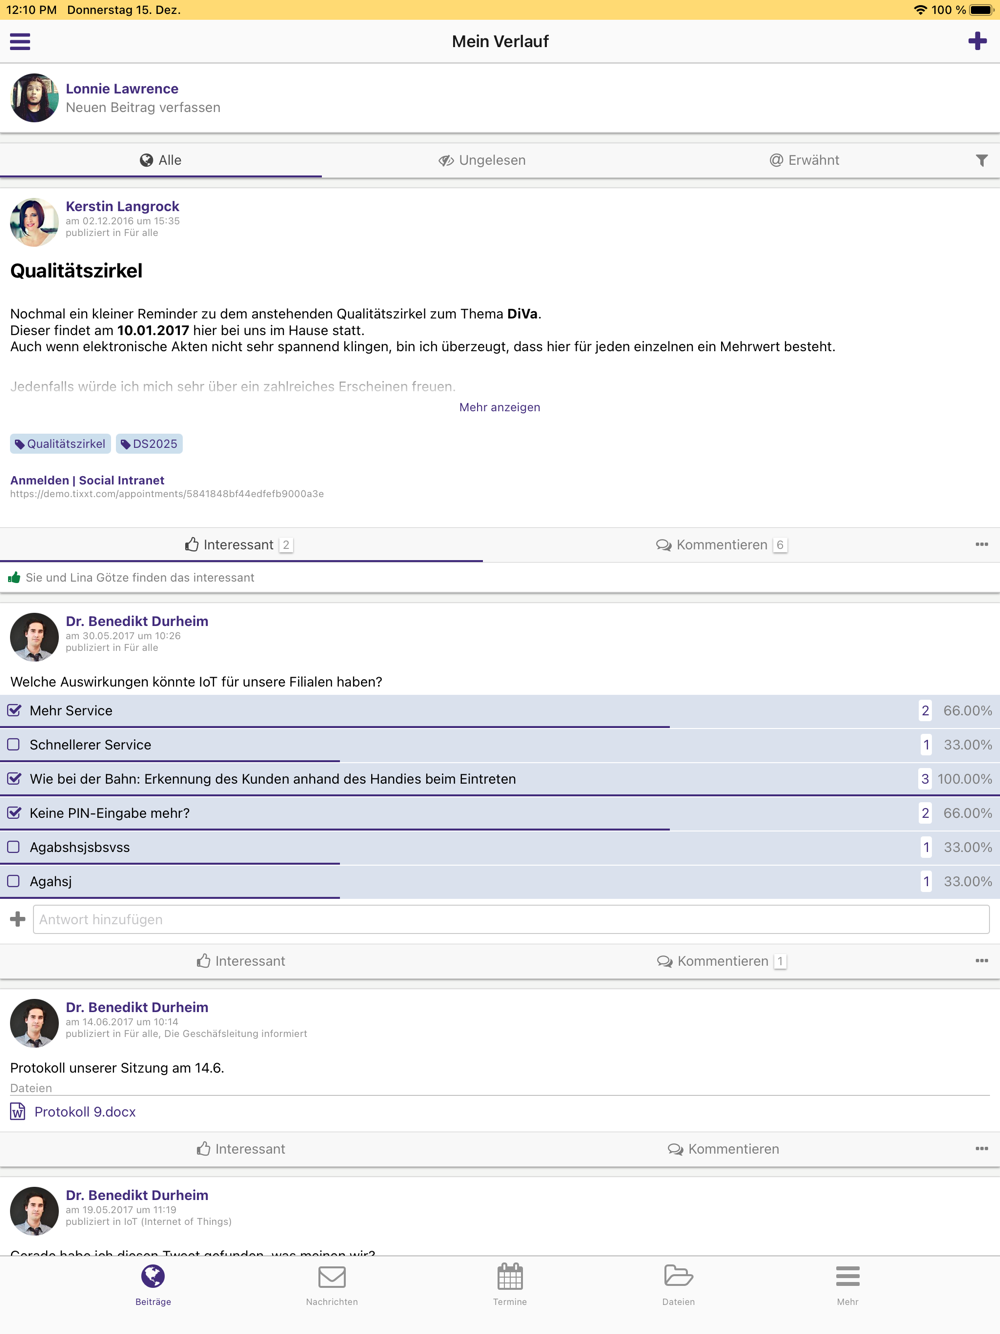Select the Qualitätszirkel tag
Viewport: 1000px width, 1334px height.
[x=60, y=444]
